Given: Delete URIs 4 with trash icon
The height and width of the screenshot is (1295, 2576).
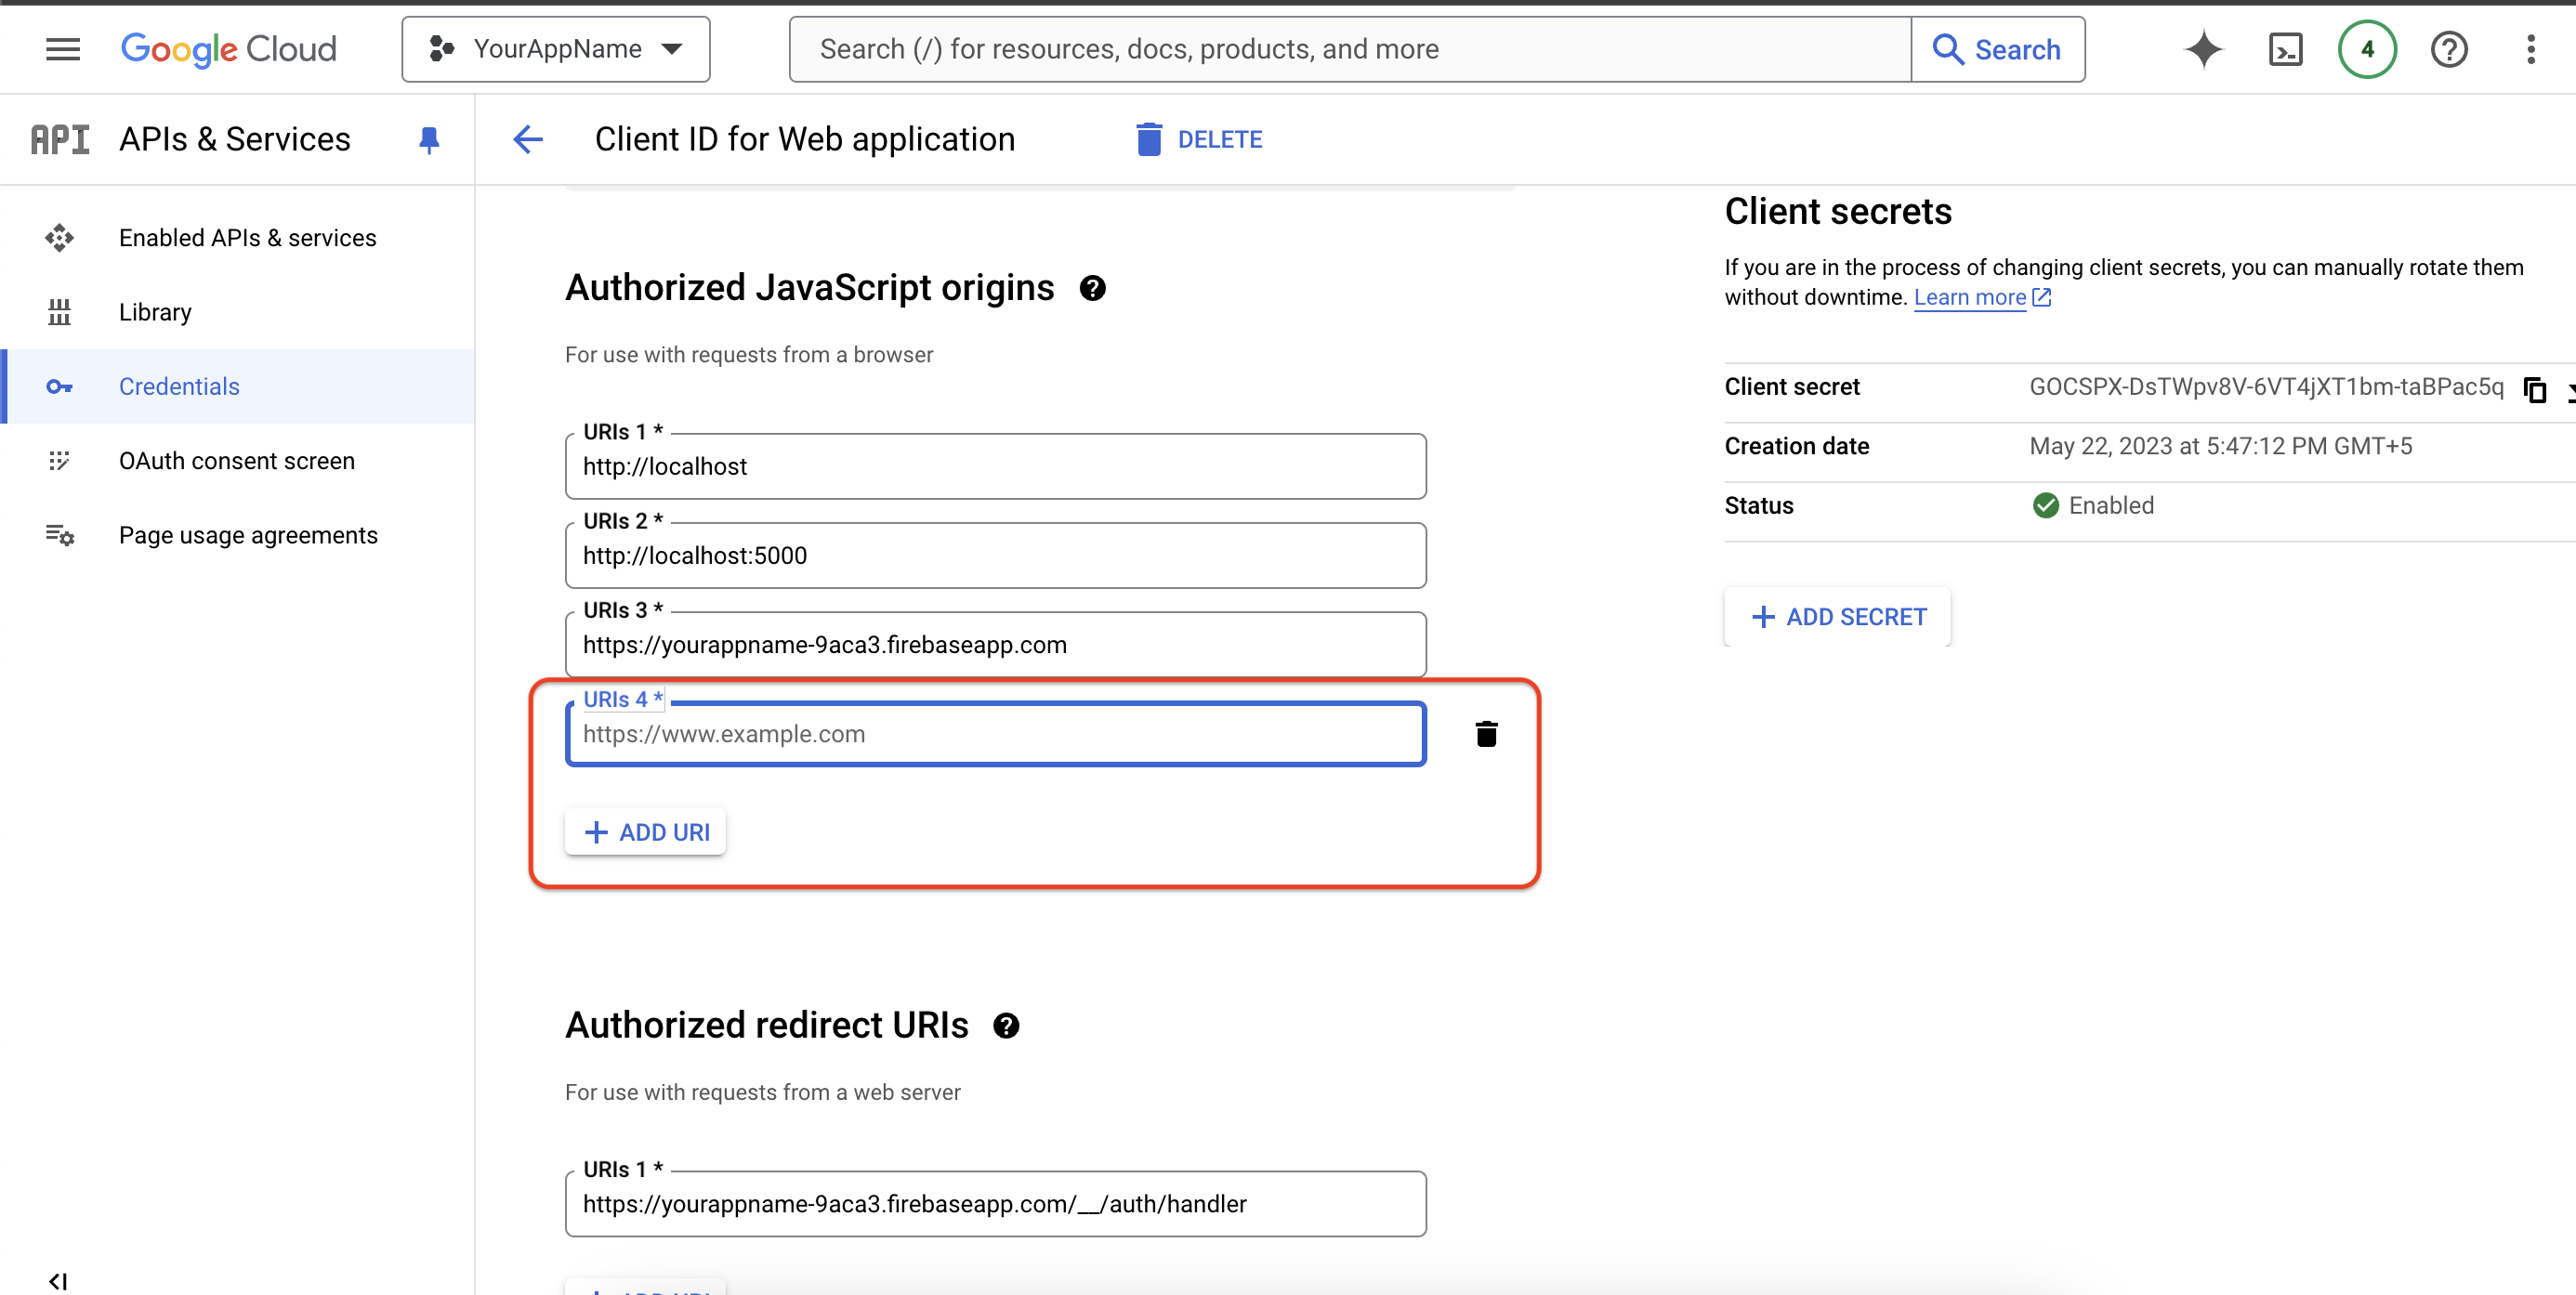Looking at the screenshot, I should (1486, 734).
